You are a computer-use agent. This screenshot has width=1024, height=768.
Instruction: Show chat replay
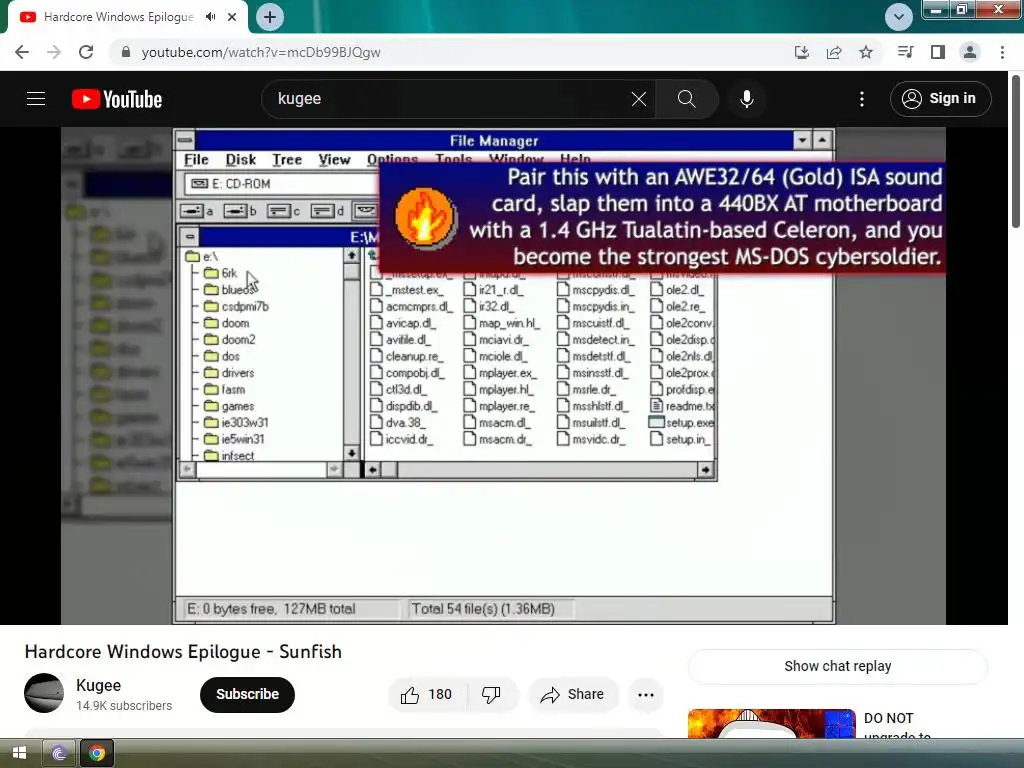838,666
